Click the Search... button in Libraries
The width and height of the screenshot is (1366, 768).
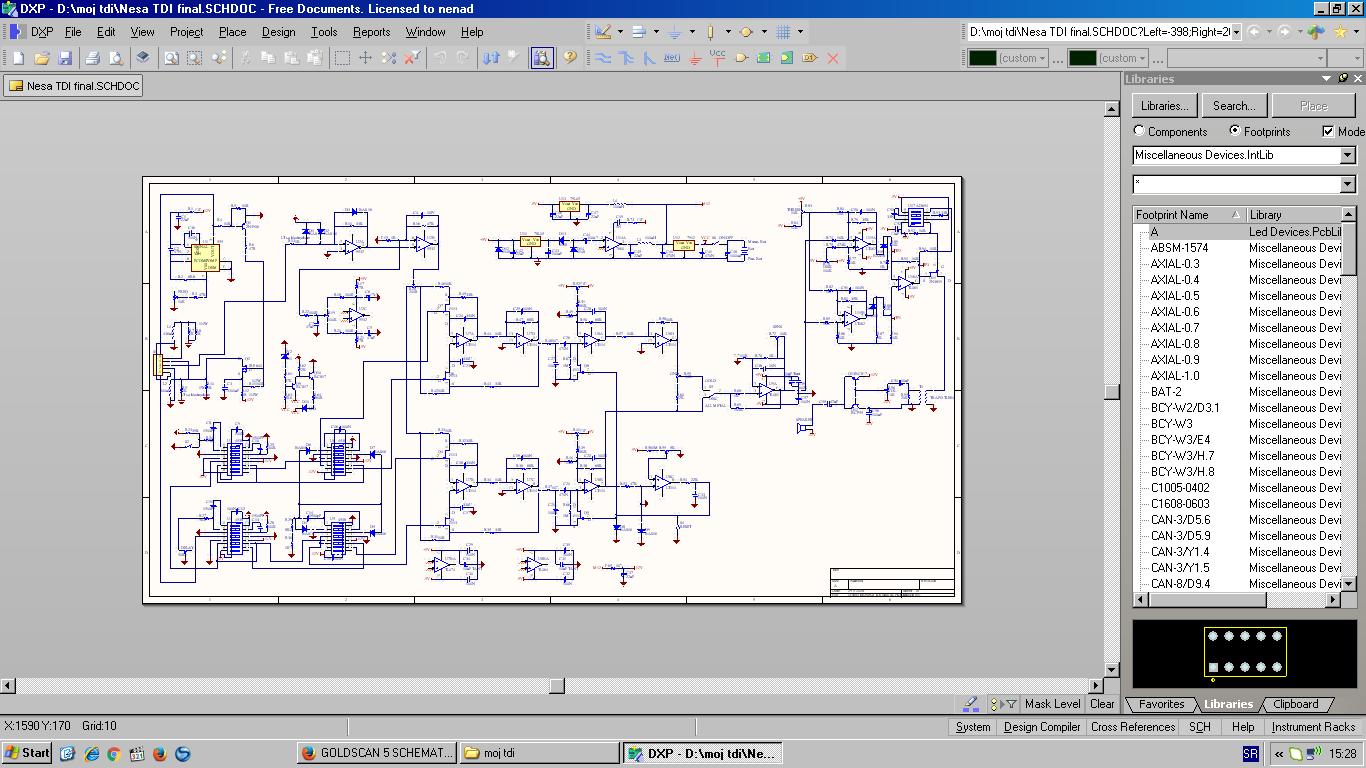1233,106
